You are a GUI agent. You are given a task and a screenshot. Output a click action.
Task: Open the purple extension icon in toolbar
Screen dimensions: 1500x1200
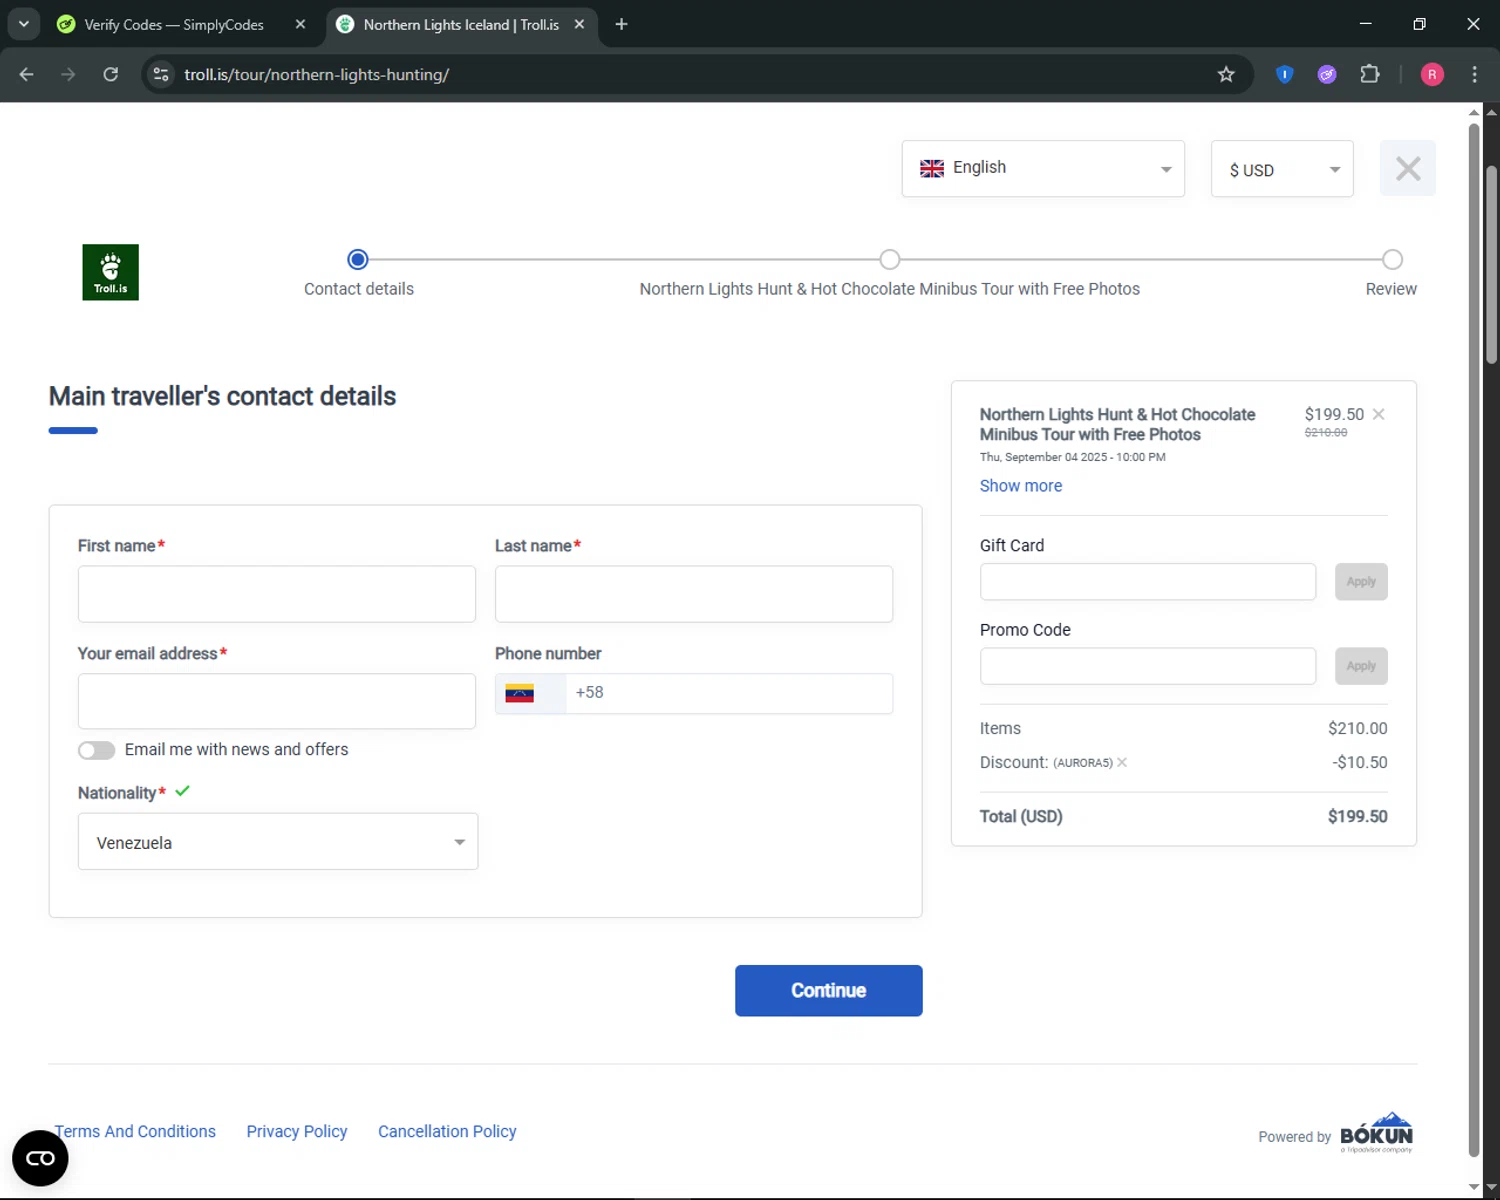(1327, 74)
